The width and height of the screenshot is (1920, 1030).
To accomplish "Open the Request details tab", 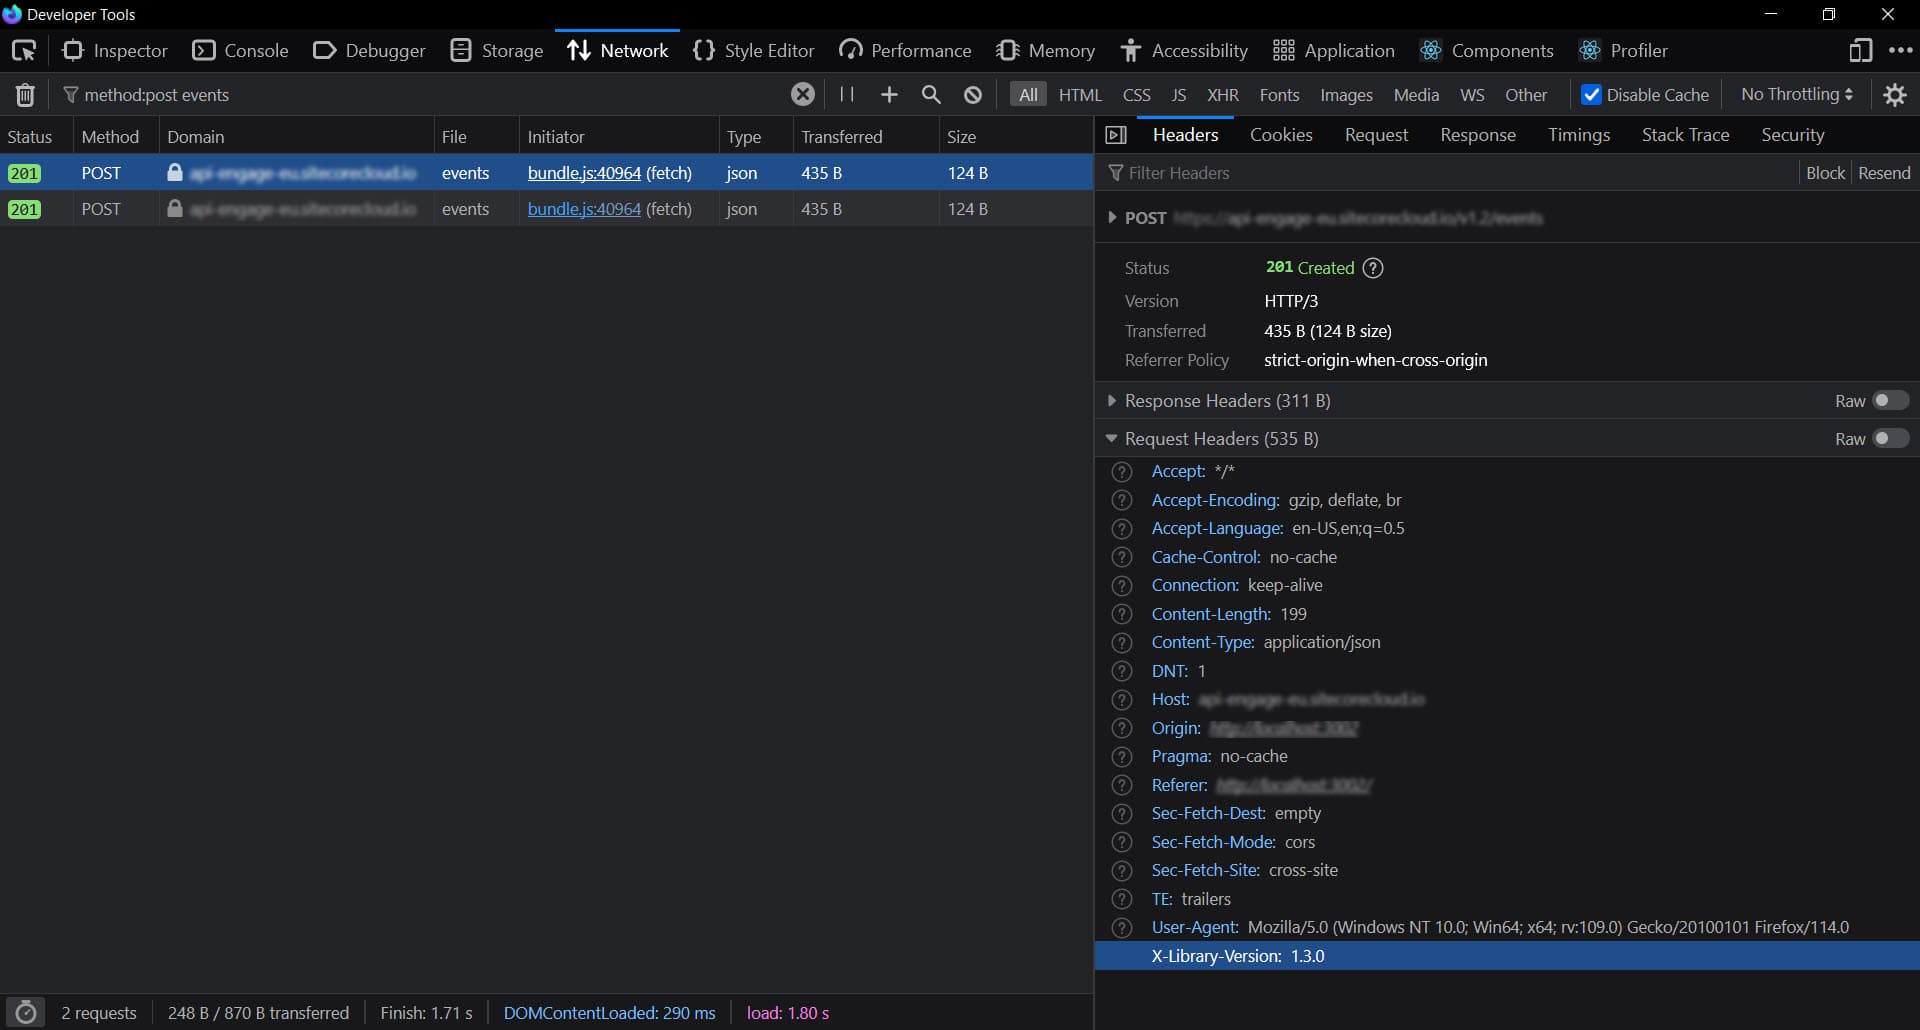I will click(1376, 135).
